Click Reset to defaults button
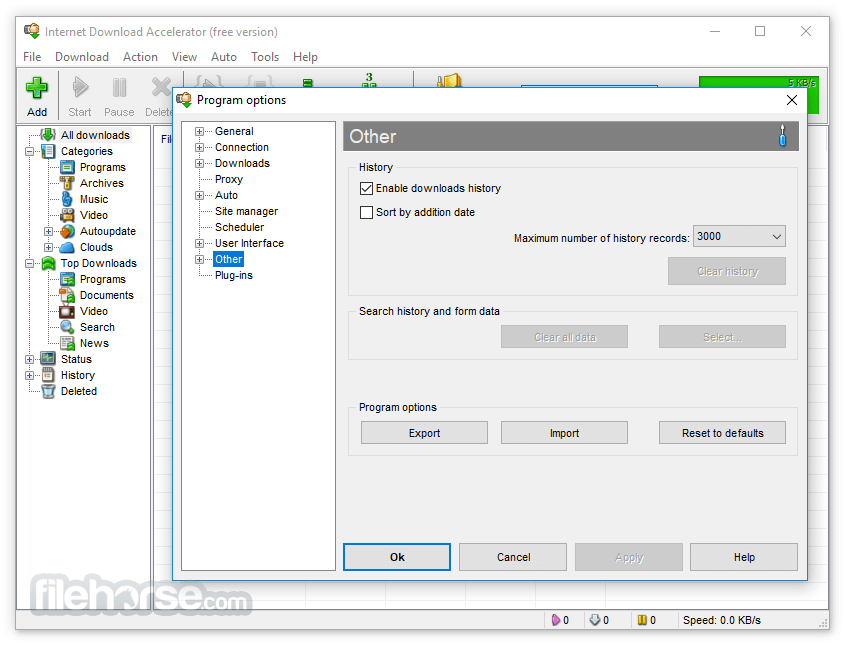845x646 pixels. [722, 433]
